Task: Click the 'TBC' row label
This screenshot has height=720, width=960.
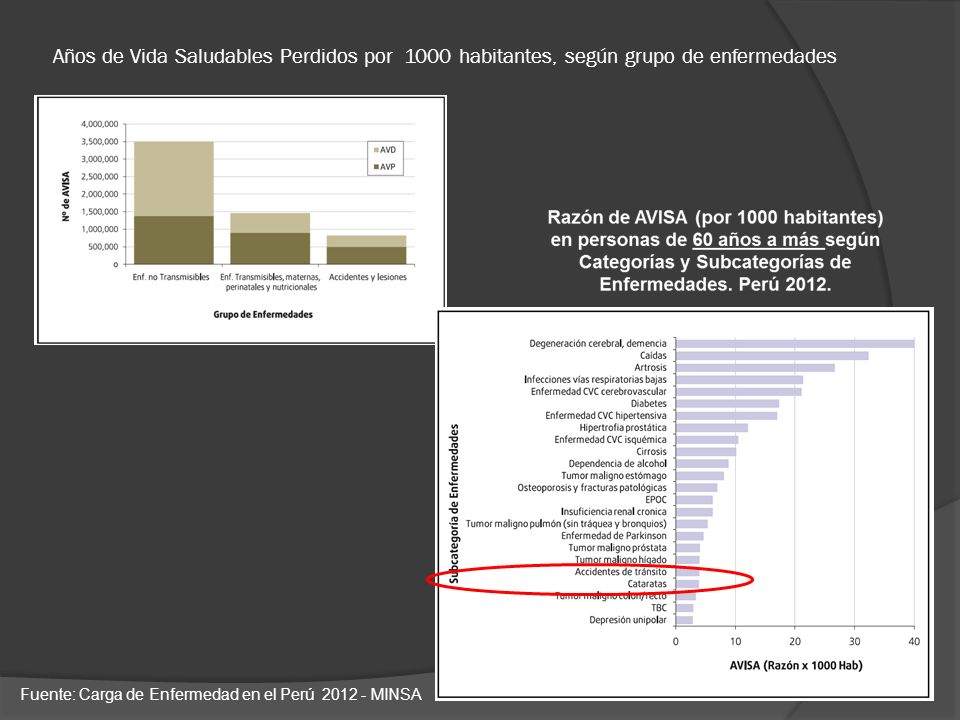Action: point(659,607)
